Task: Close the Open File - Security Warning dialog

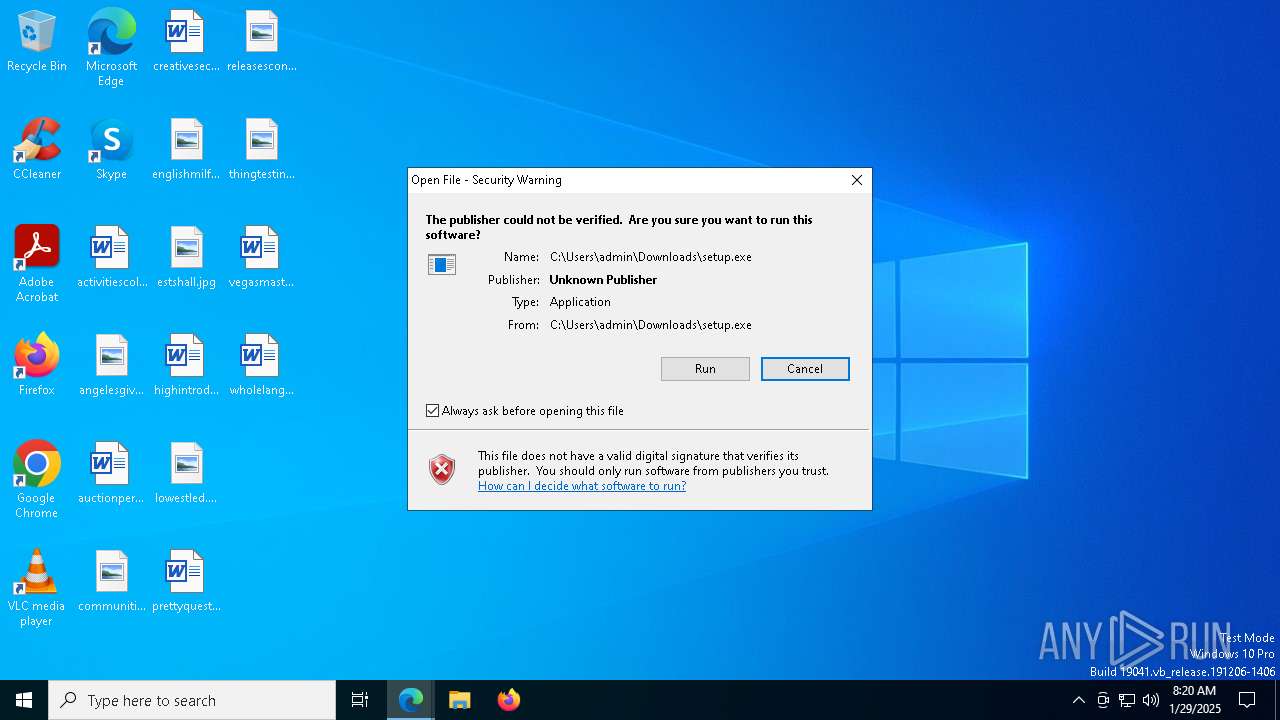Action: (x=857, y=180)
